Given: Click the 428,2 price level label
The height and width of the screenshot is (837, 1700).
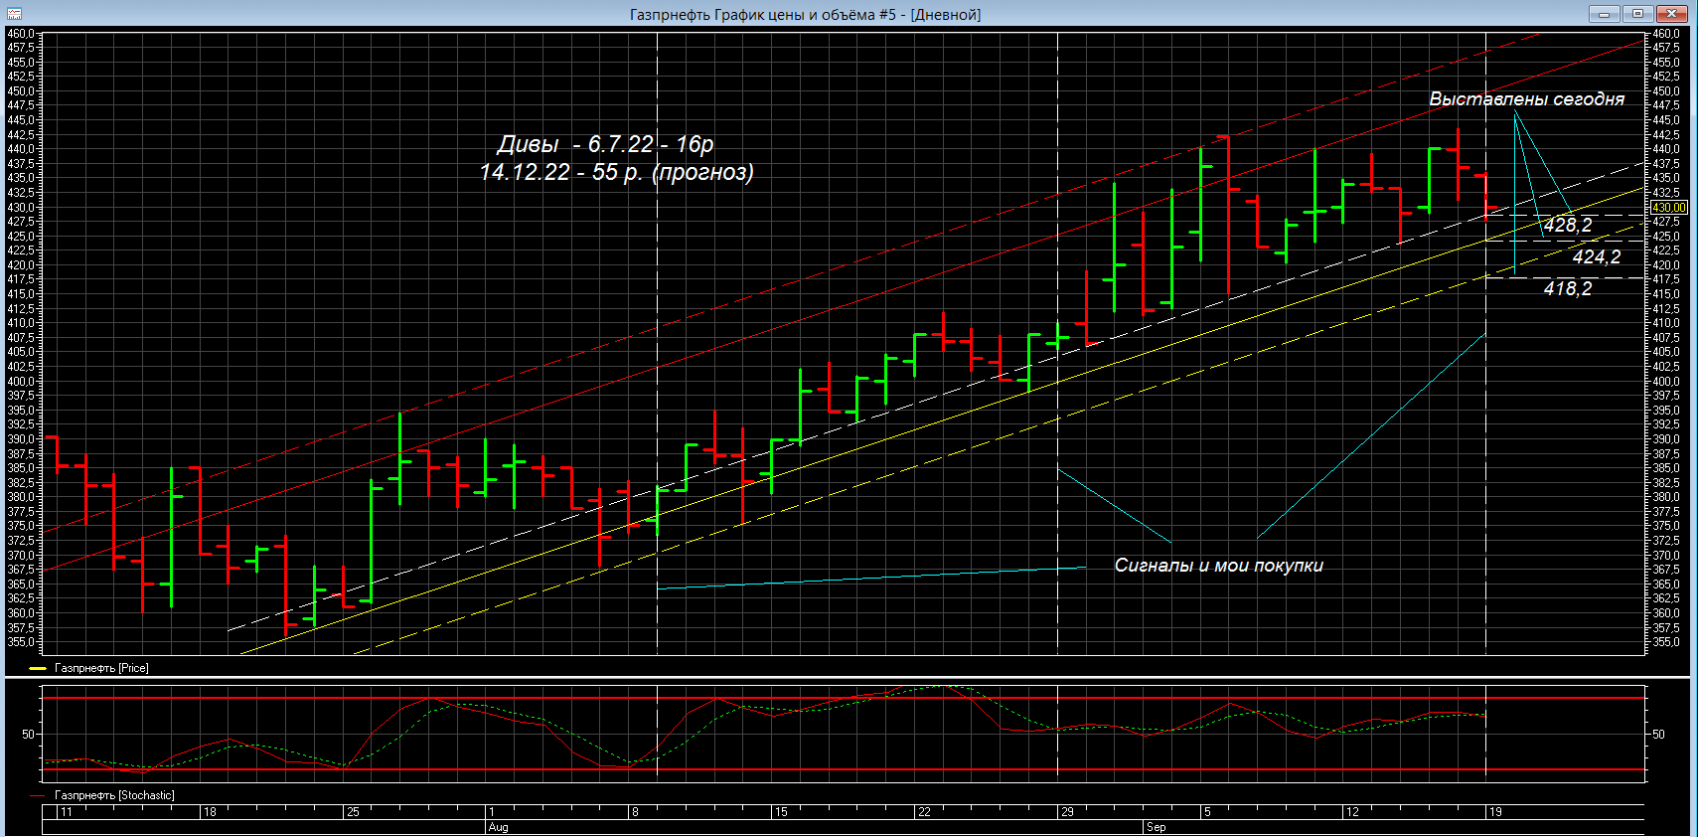Looking at the screenshot, I should pyautogui.click(x=1567, y=225).
